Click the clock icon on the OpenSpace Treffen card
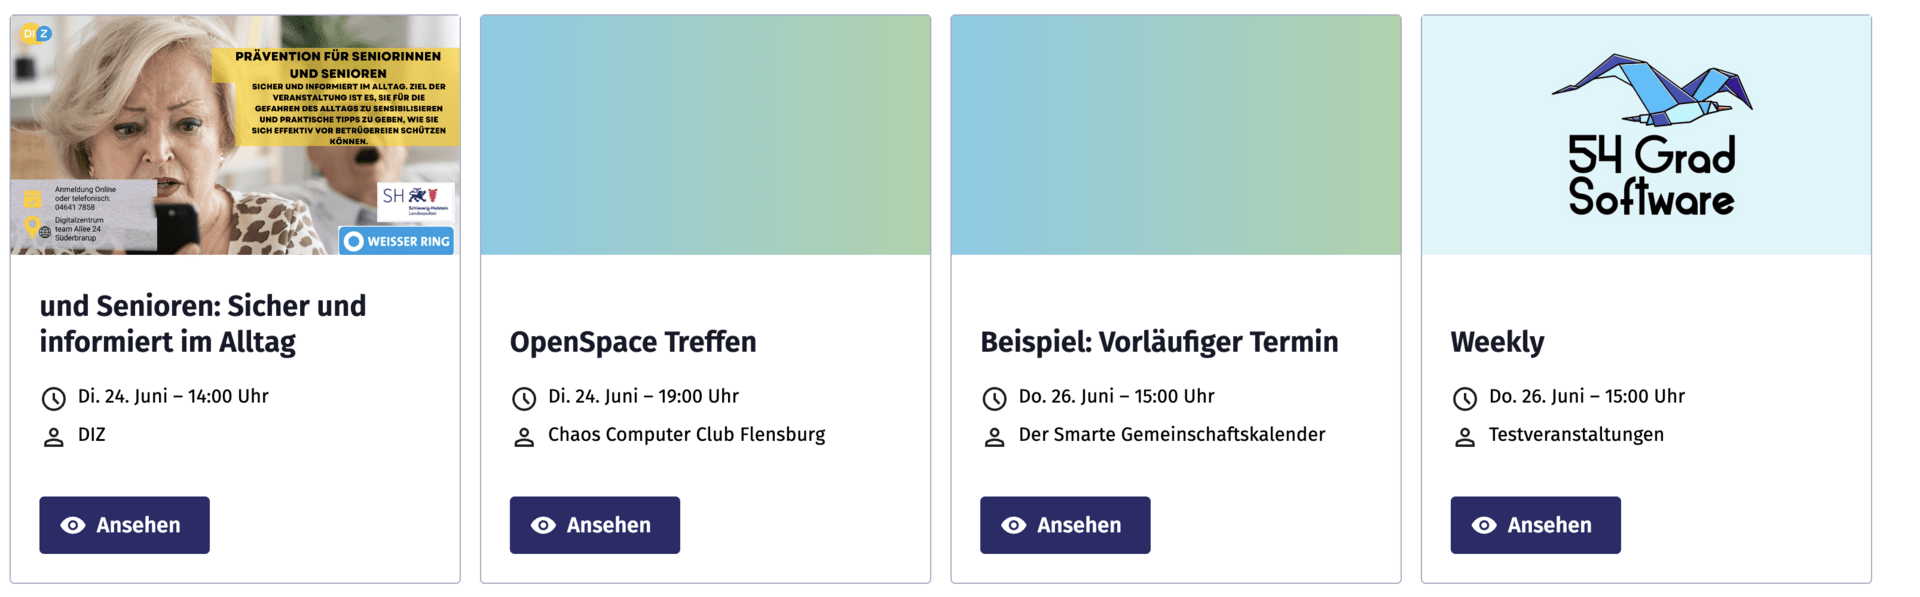Viewport: 1920px width, 597px height. (524, 399)
